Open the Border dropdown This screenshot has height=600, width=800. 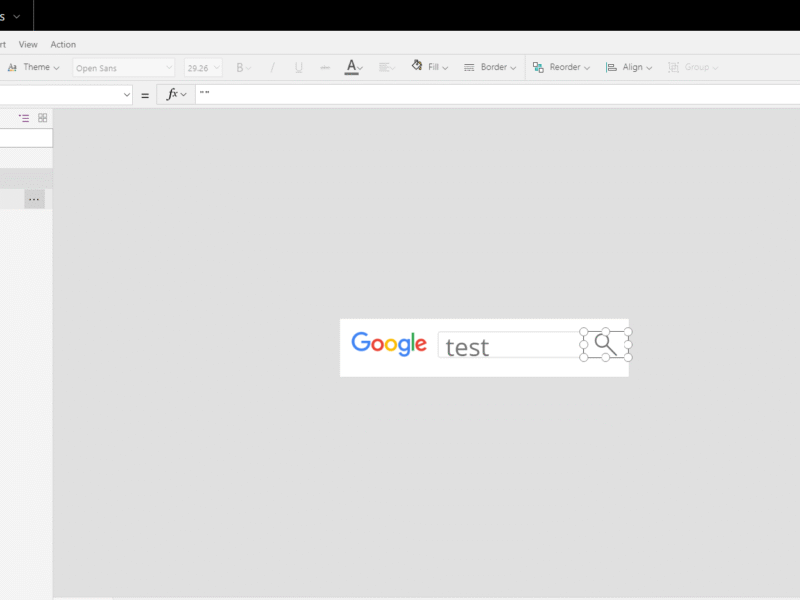(x=490, y=67)
